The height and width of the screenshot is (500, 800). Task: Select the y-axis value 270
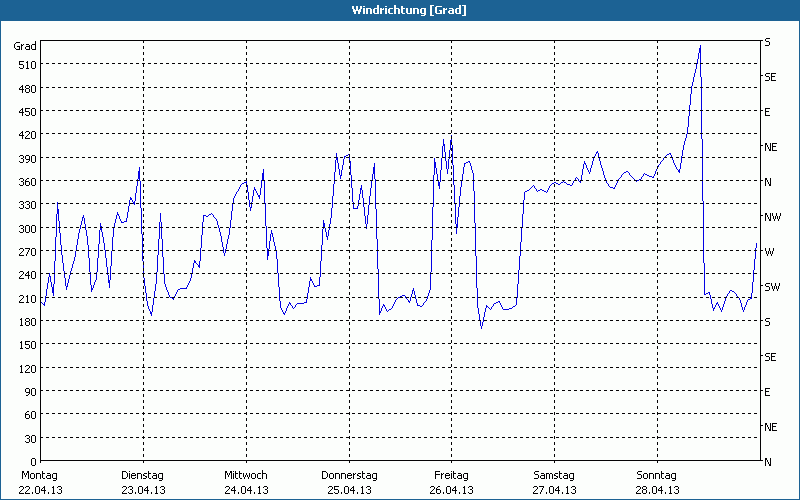coord(28,252)
